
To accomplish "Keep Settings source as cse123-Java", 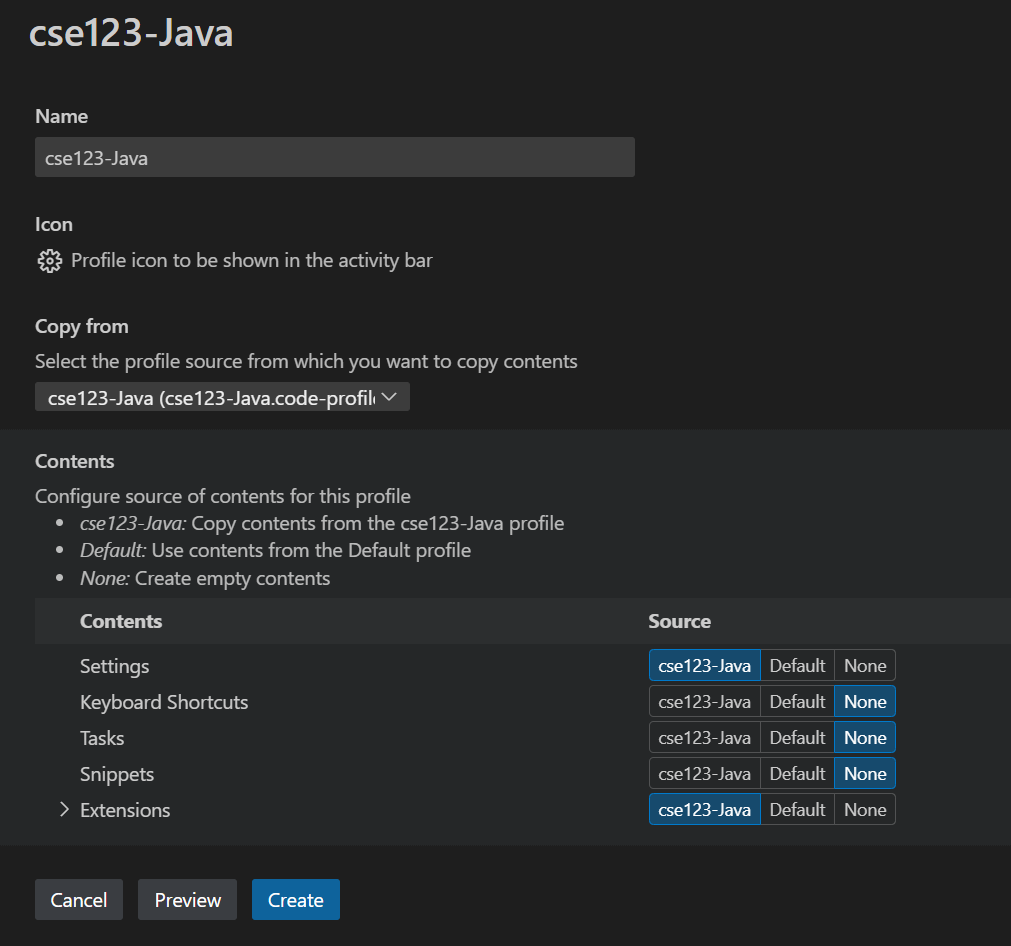I will tap(704, 665).
